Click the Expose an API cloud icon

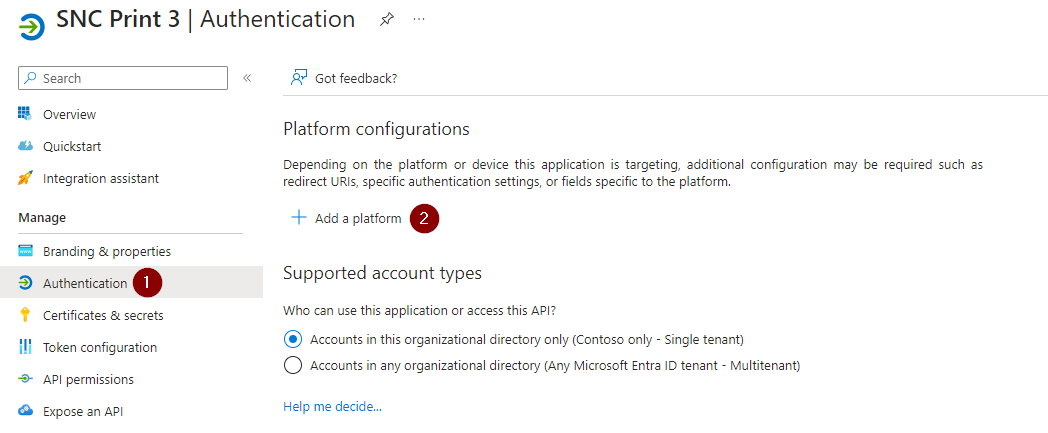click(x=26, y=411)
